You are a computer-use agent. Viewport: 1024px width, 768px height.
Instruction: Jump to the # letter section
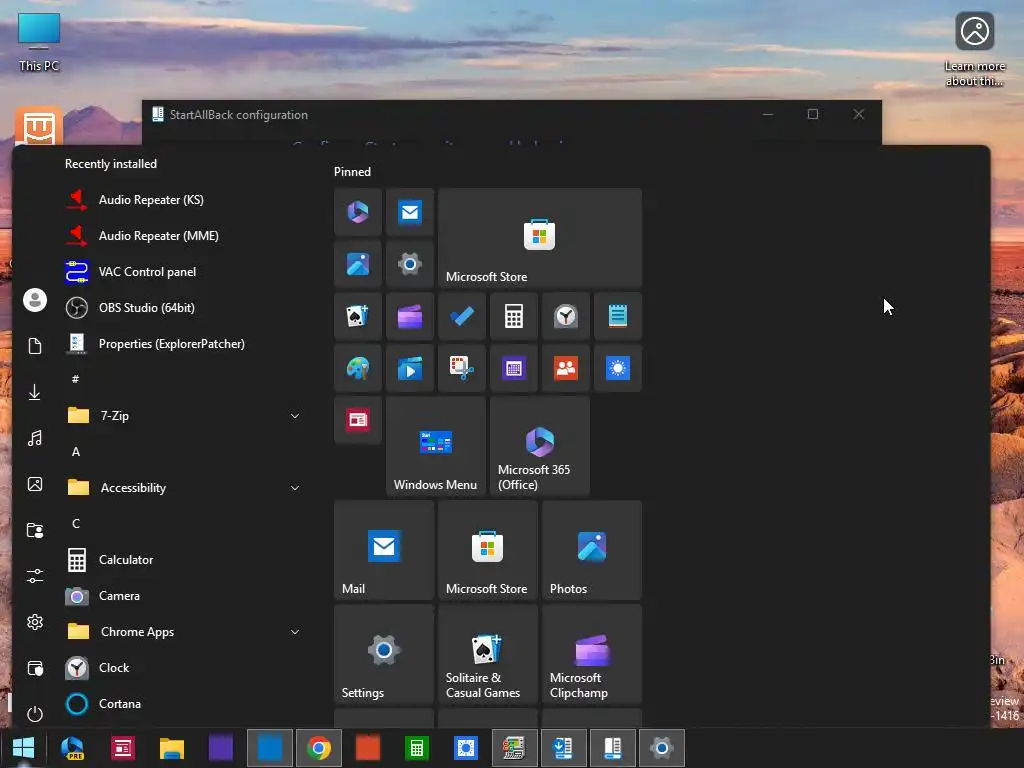tap(76, 379)
